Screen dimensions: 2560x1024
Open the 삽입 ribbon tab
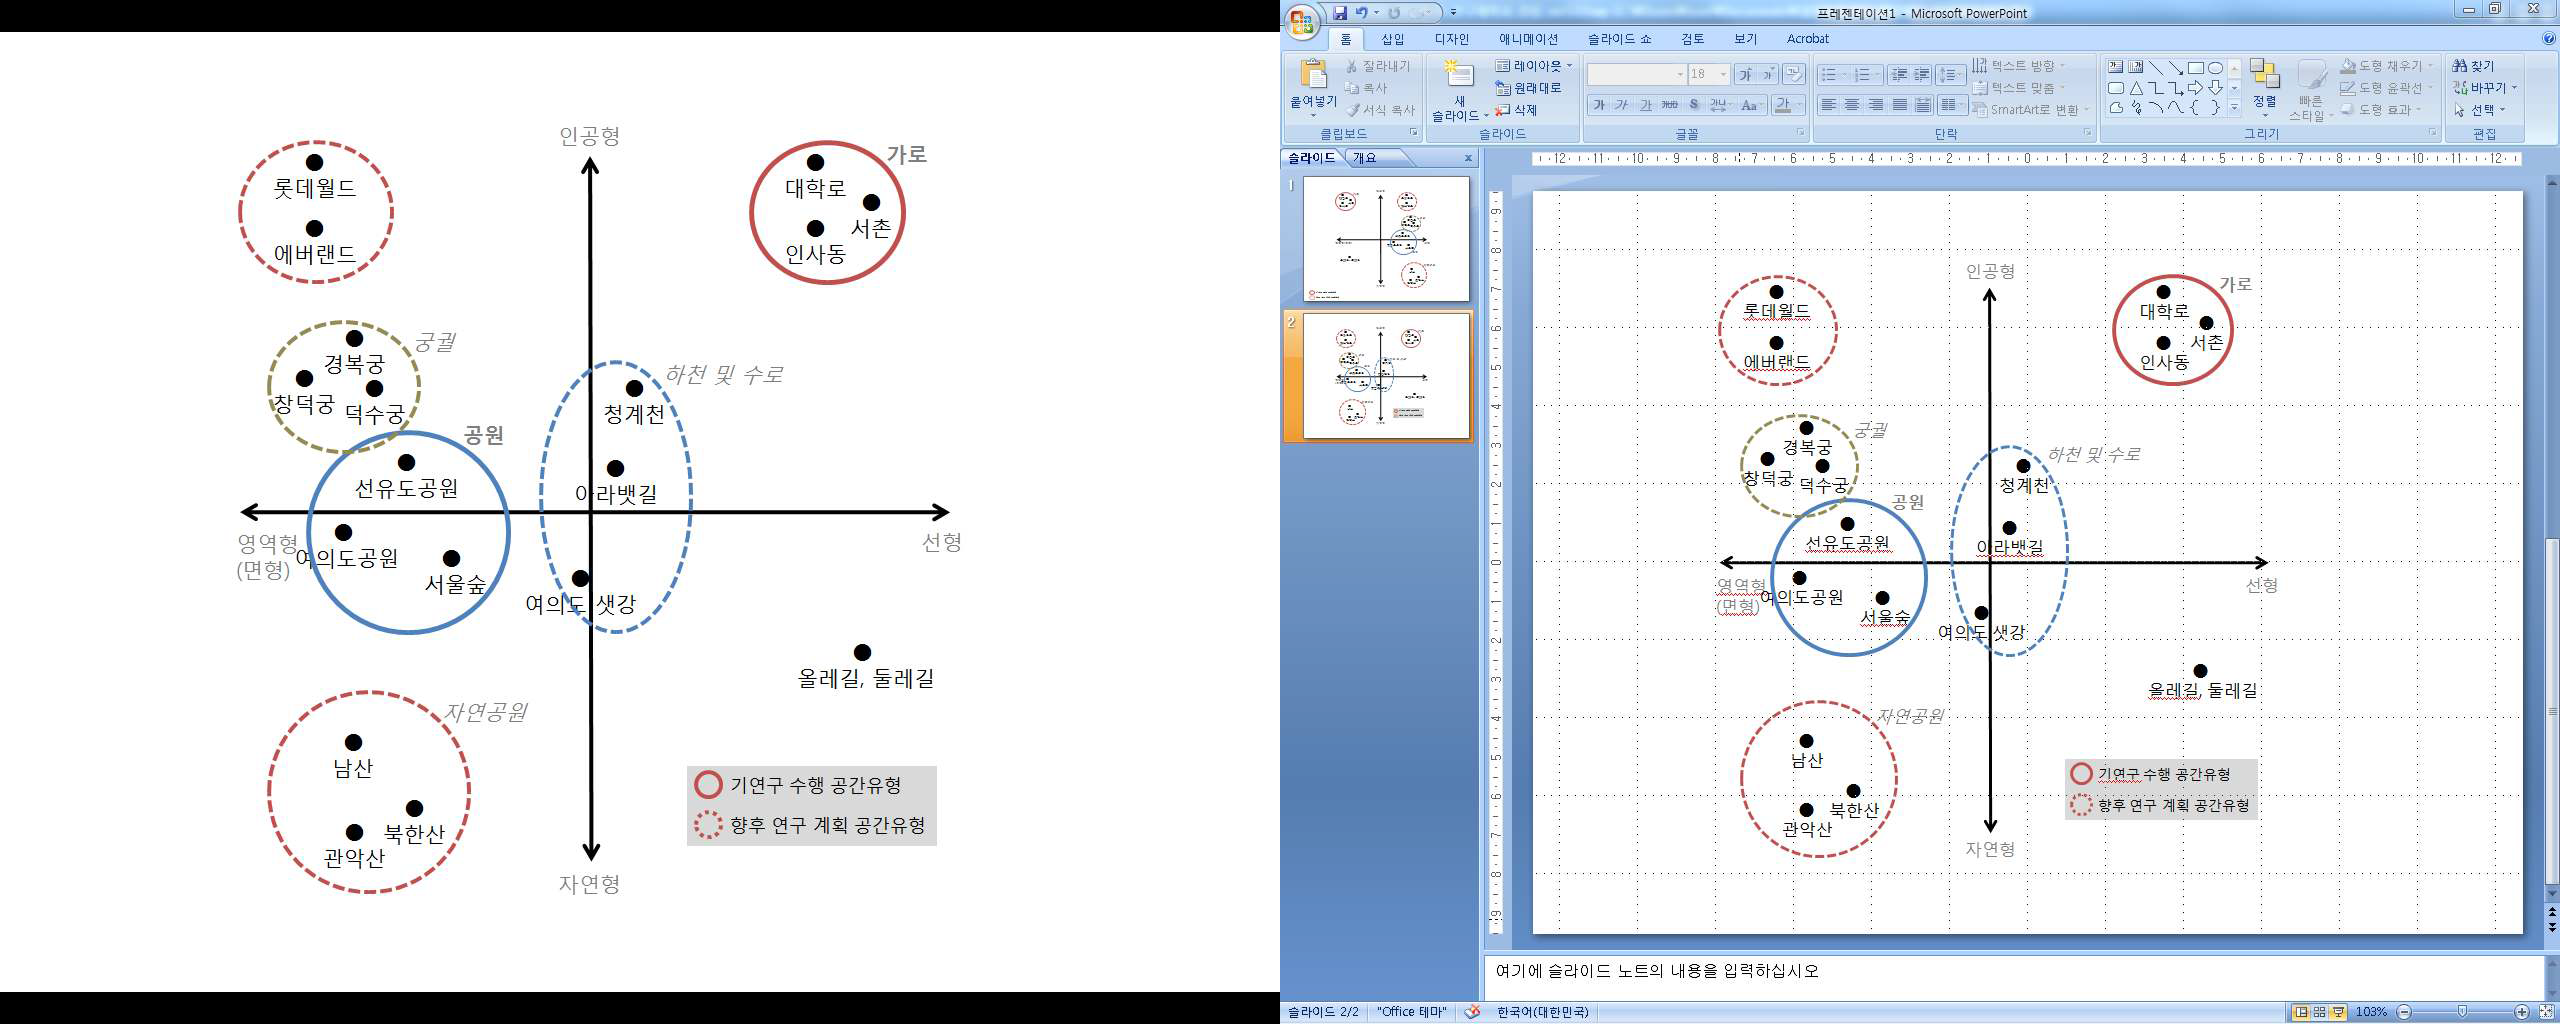1393,39
